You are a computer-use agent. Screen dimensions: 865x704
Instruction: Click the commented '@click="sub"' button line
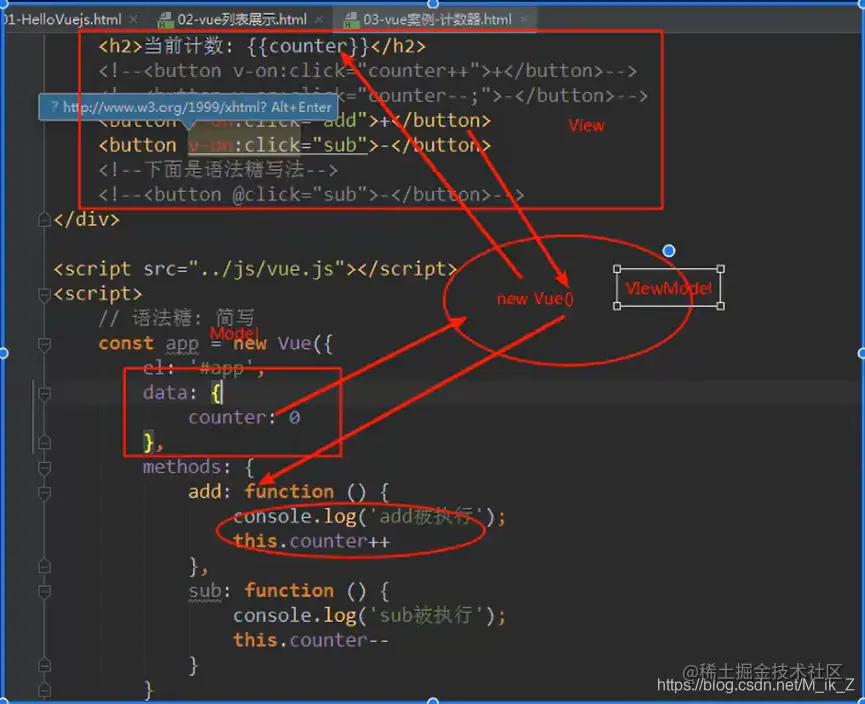[311, 195]
